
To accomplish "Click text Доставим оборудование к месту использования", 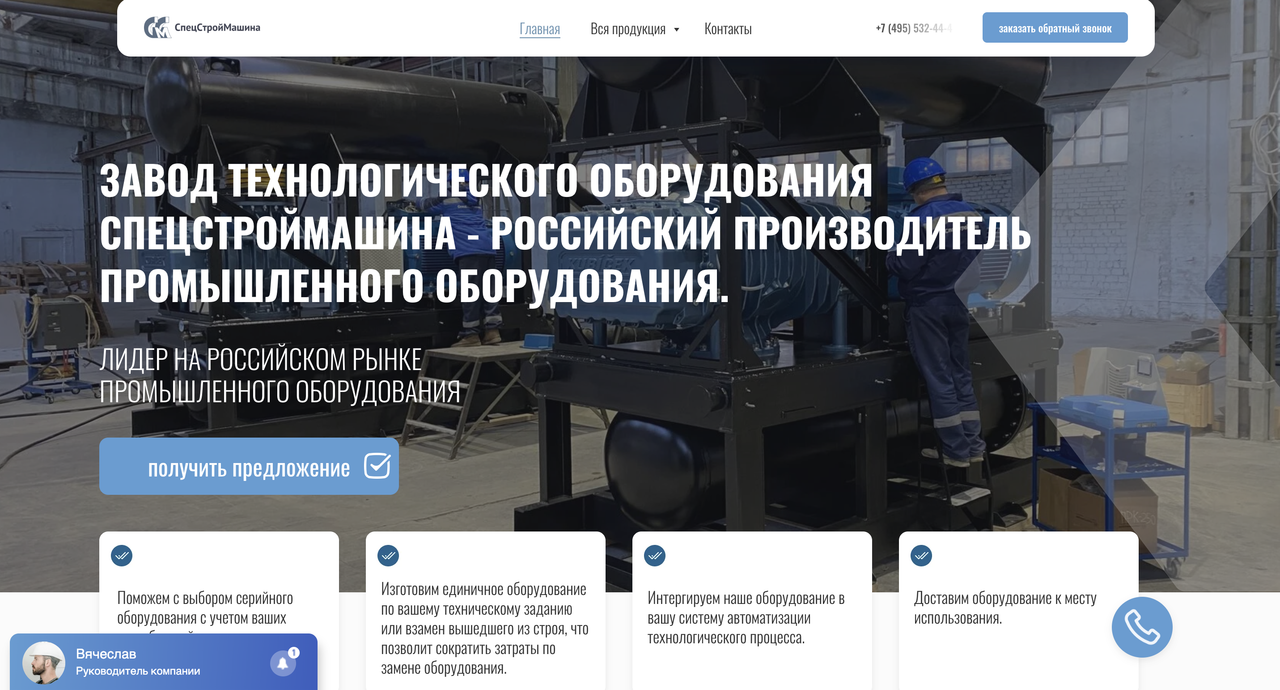I will pyautogui.click(x=1005, y=608).
